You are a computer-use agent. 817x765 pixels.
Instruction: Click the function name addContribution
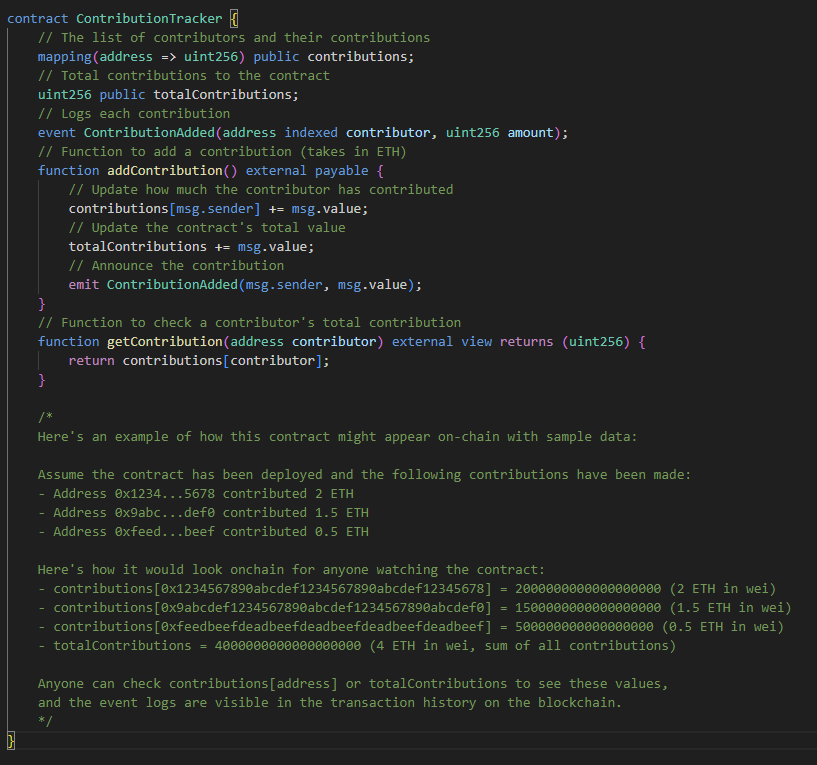(x=165, y=171)
